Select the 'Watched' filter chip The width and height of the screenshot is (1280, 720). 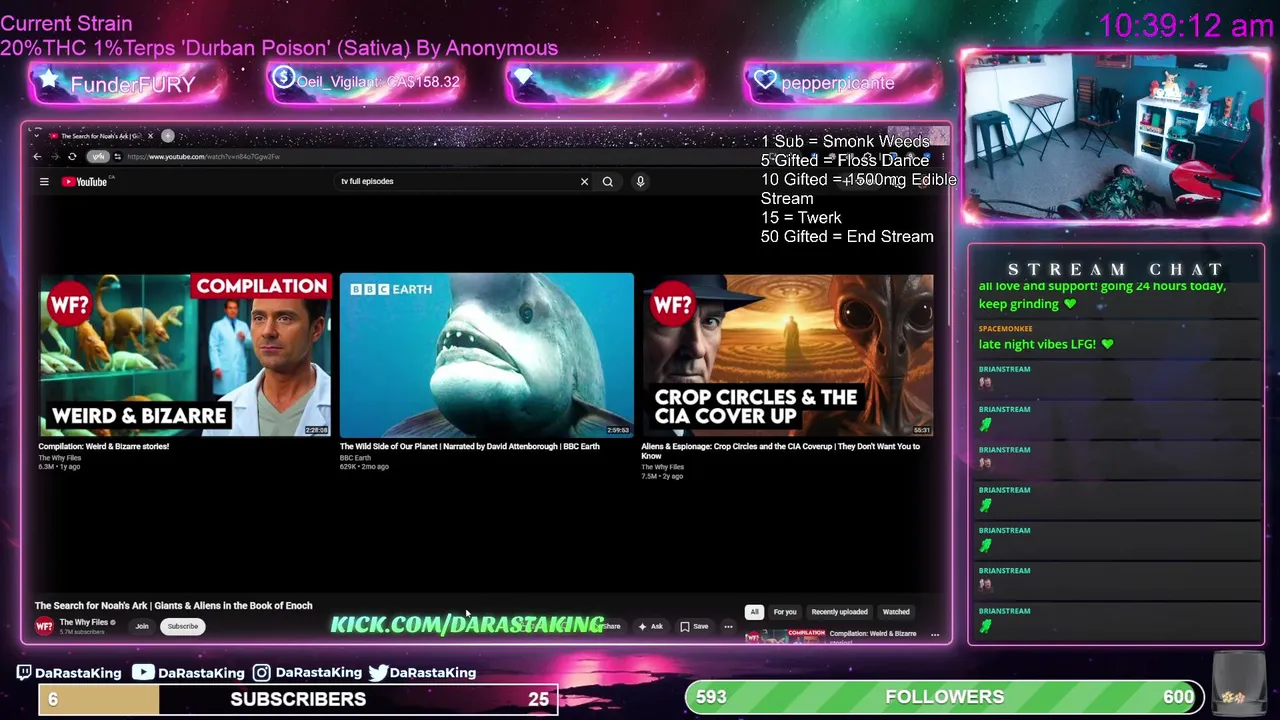click(896, 612)
